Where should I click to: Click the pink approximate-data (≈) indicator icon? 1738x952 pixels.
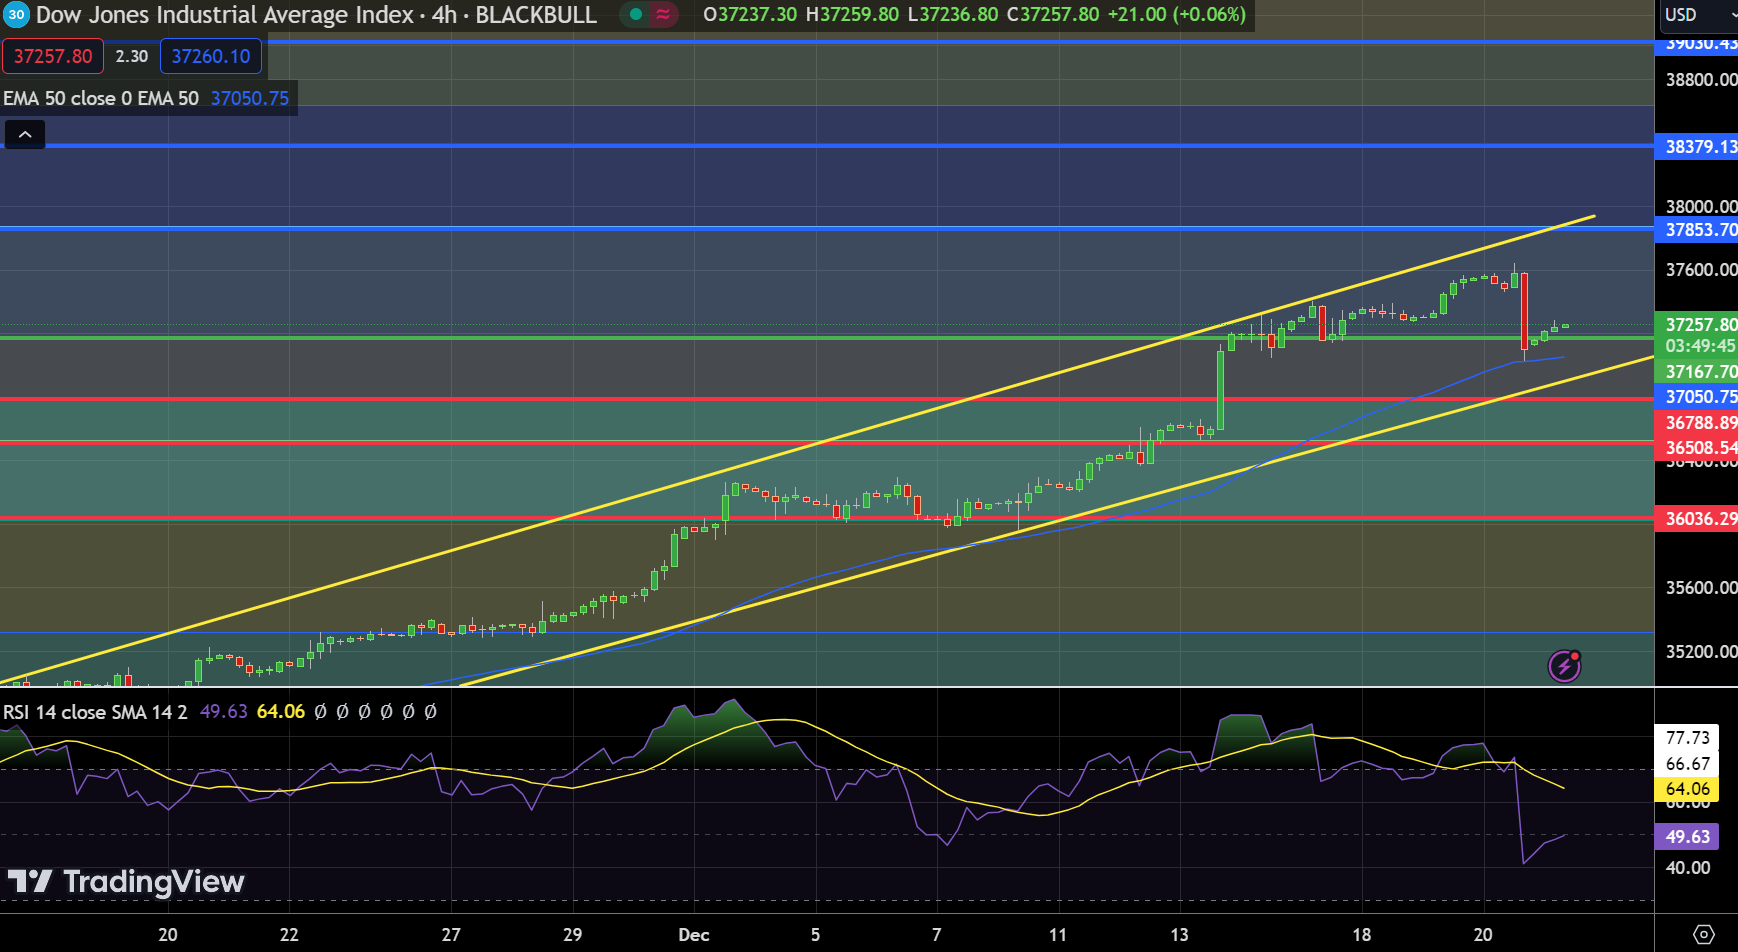662,15
